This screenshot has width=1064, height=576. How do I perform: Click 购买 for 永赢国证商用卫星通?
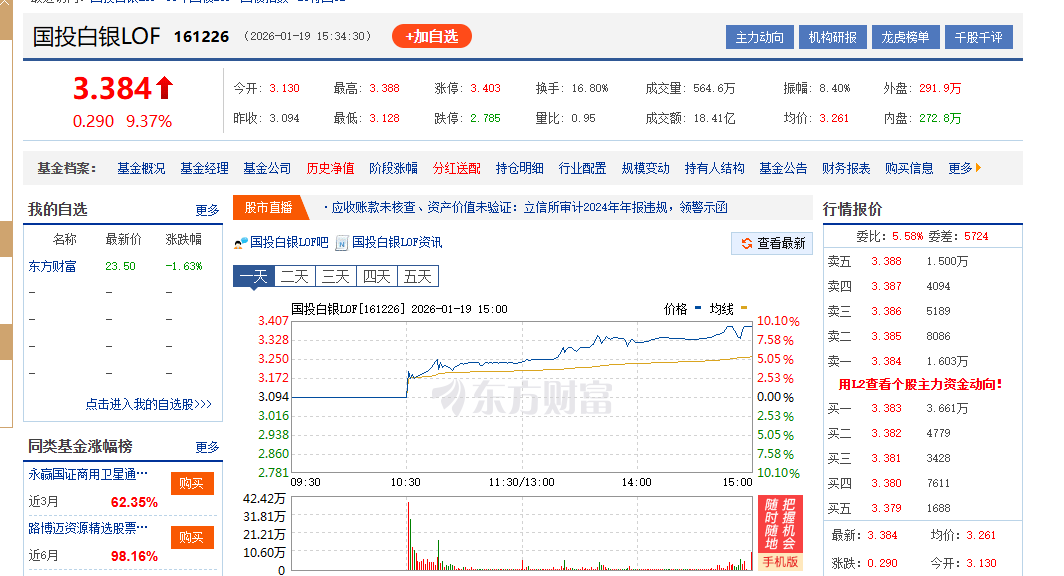(x=192, y=483)
